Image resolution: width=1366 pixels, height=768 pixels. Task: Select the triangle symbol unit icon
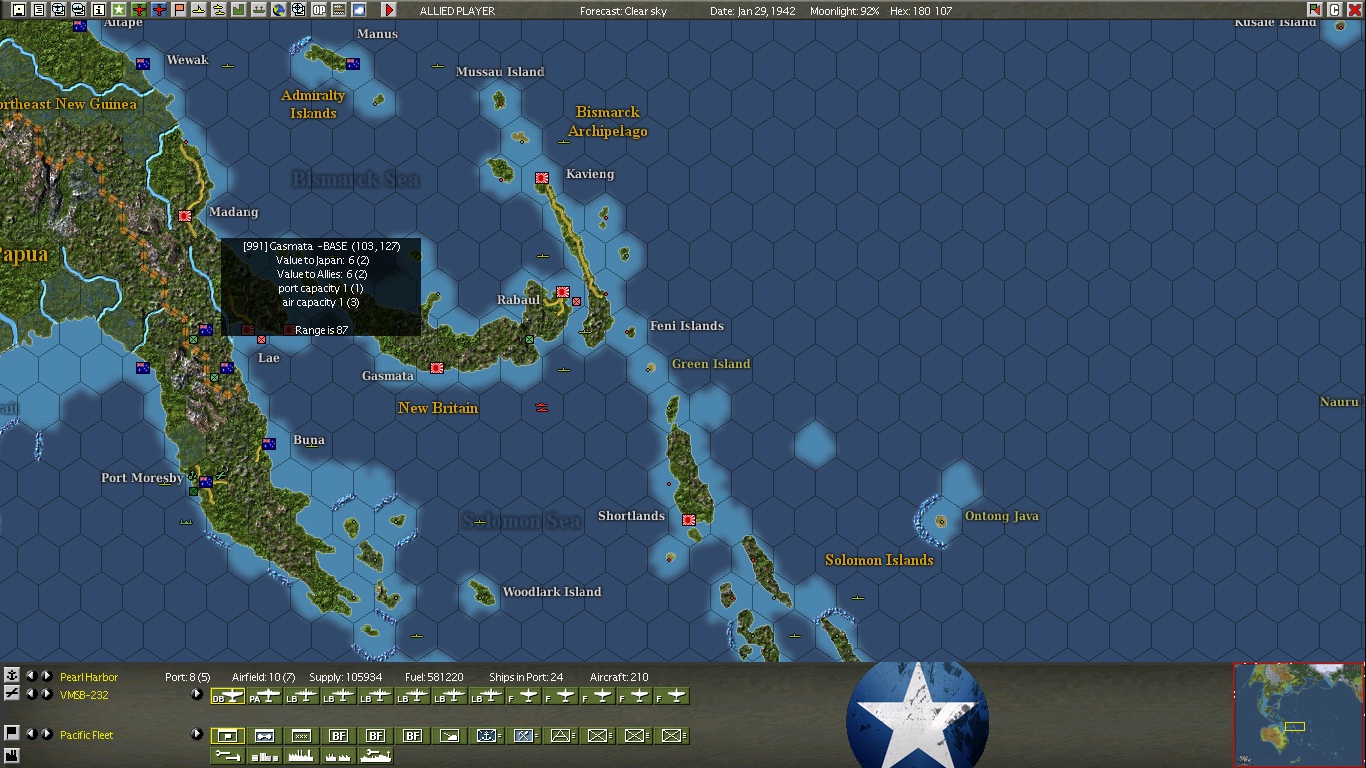[x=561, y=736]
